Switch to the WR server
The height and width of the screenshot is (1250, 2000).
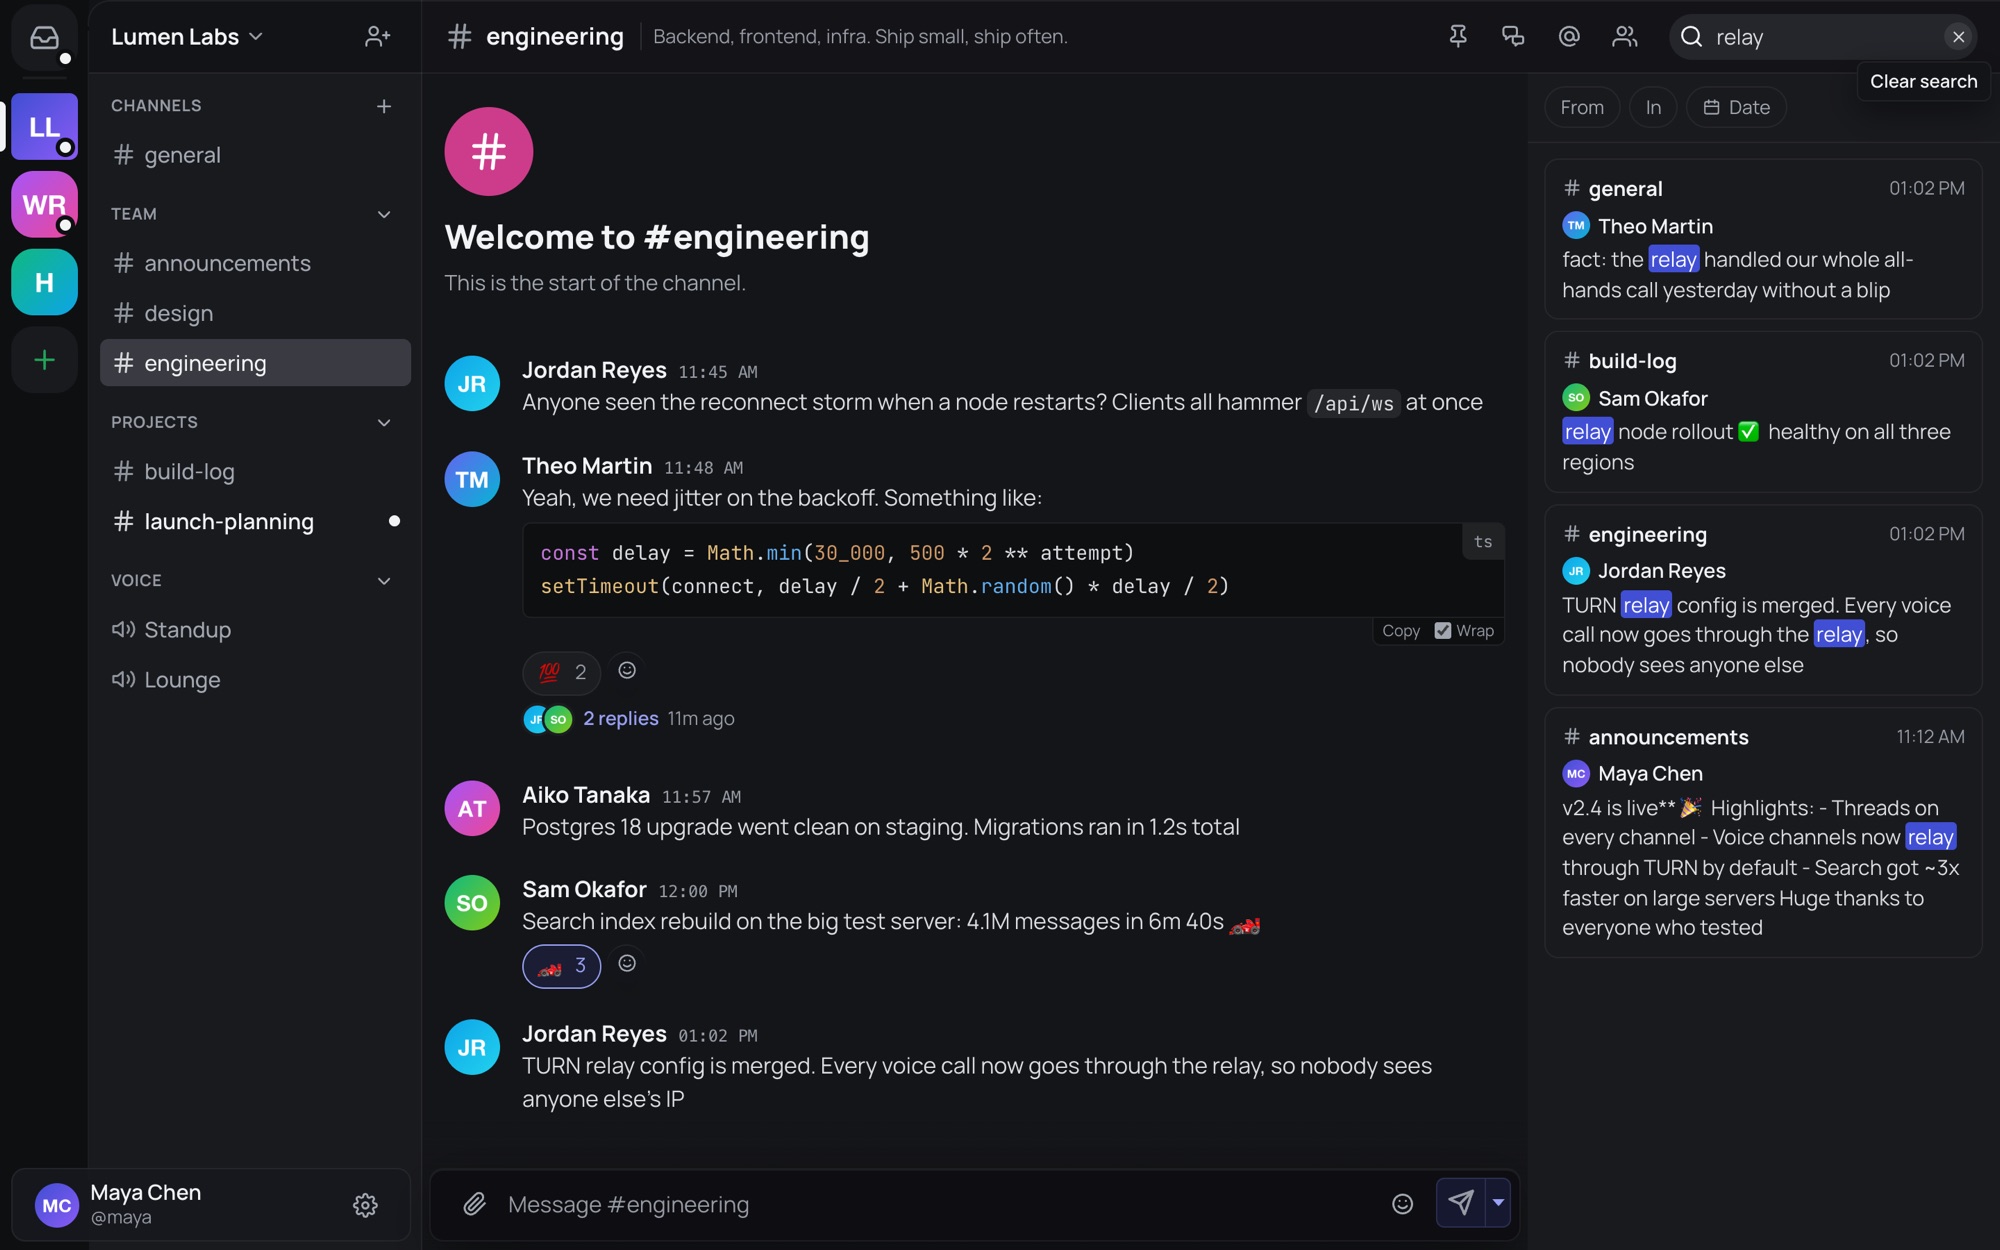pyautogui.click(x=44, y=204)
